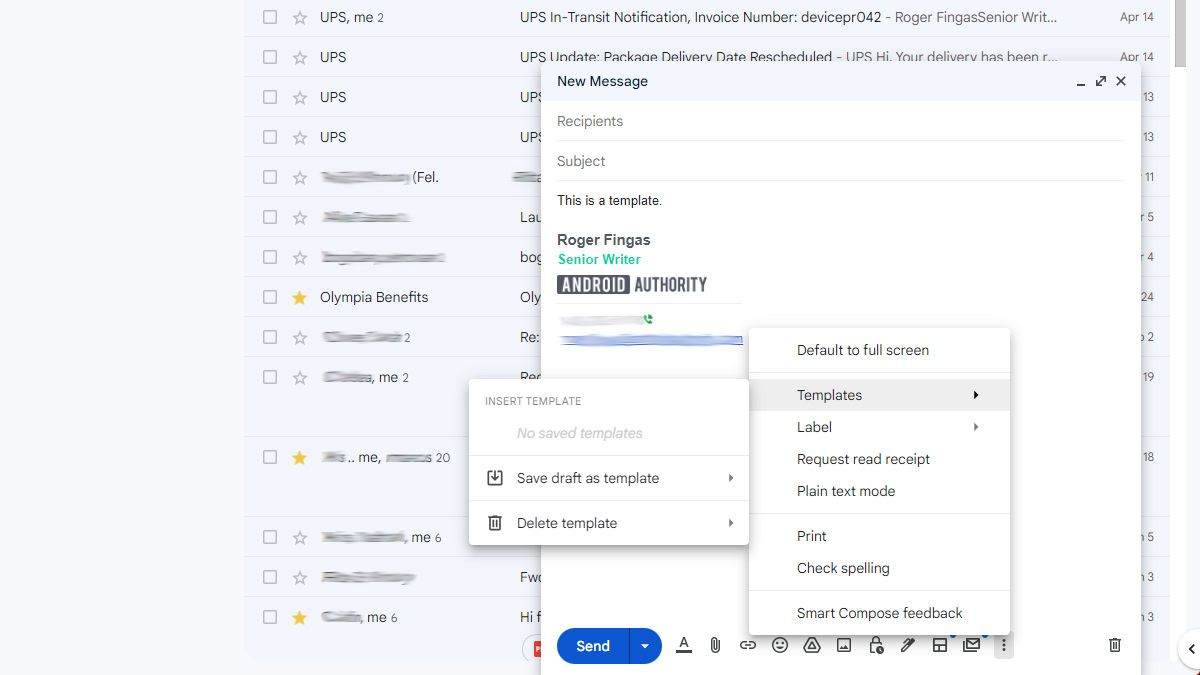Open the Olympia Benefits email row
Viewport: 1200px width, 675px height.
tap(392, 297)
